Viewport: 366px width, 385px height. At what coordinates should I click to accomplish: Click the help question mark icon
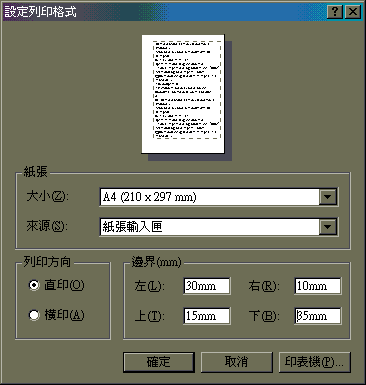coord(335,12)
